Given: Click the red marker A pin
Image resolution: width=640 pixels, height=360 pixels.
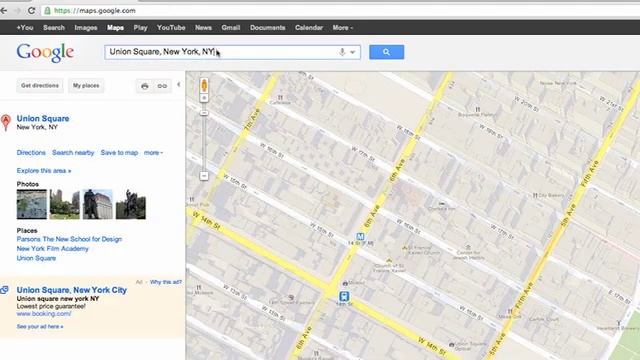Looking at the screenshot, I should tap(6, 122).
